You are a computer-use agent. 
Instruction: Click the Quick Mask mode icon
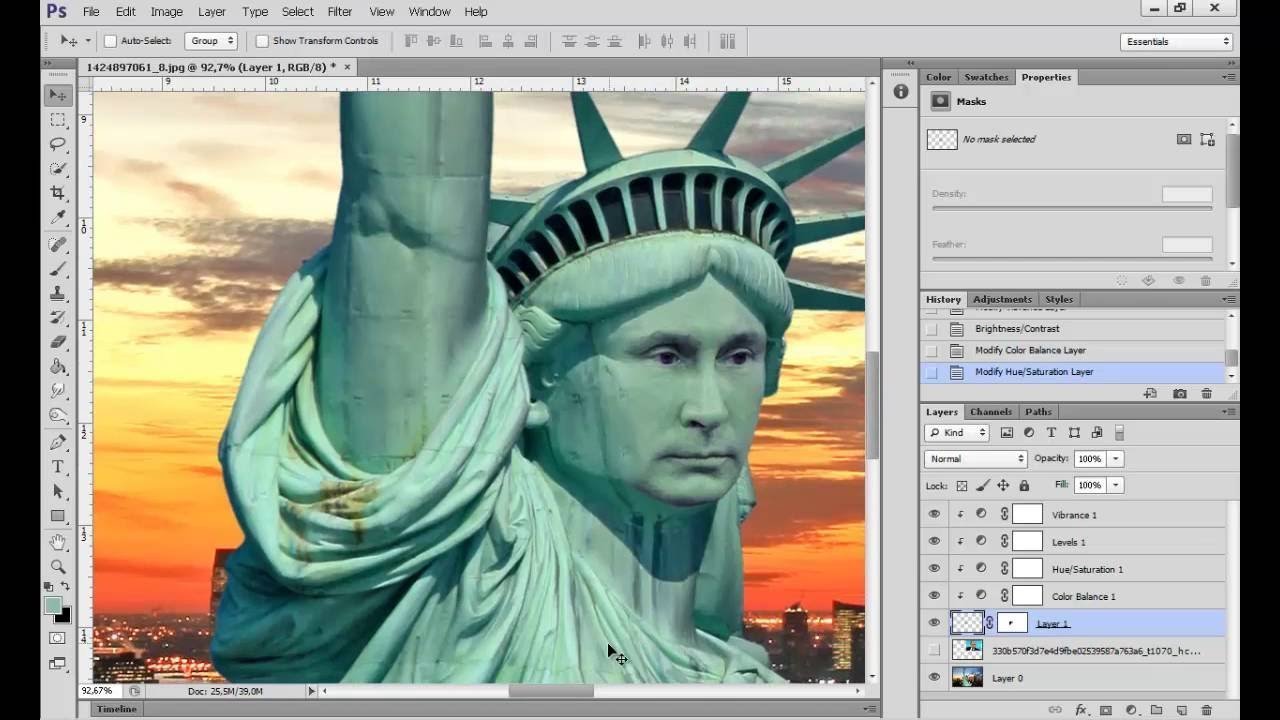58,638
